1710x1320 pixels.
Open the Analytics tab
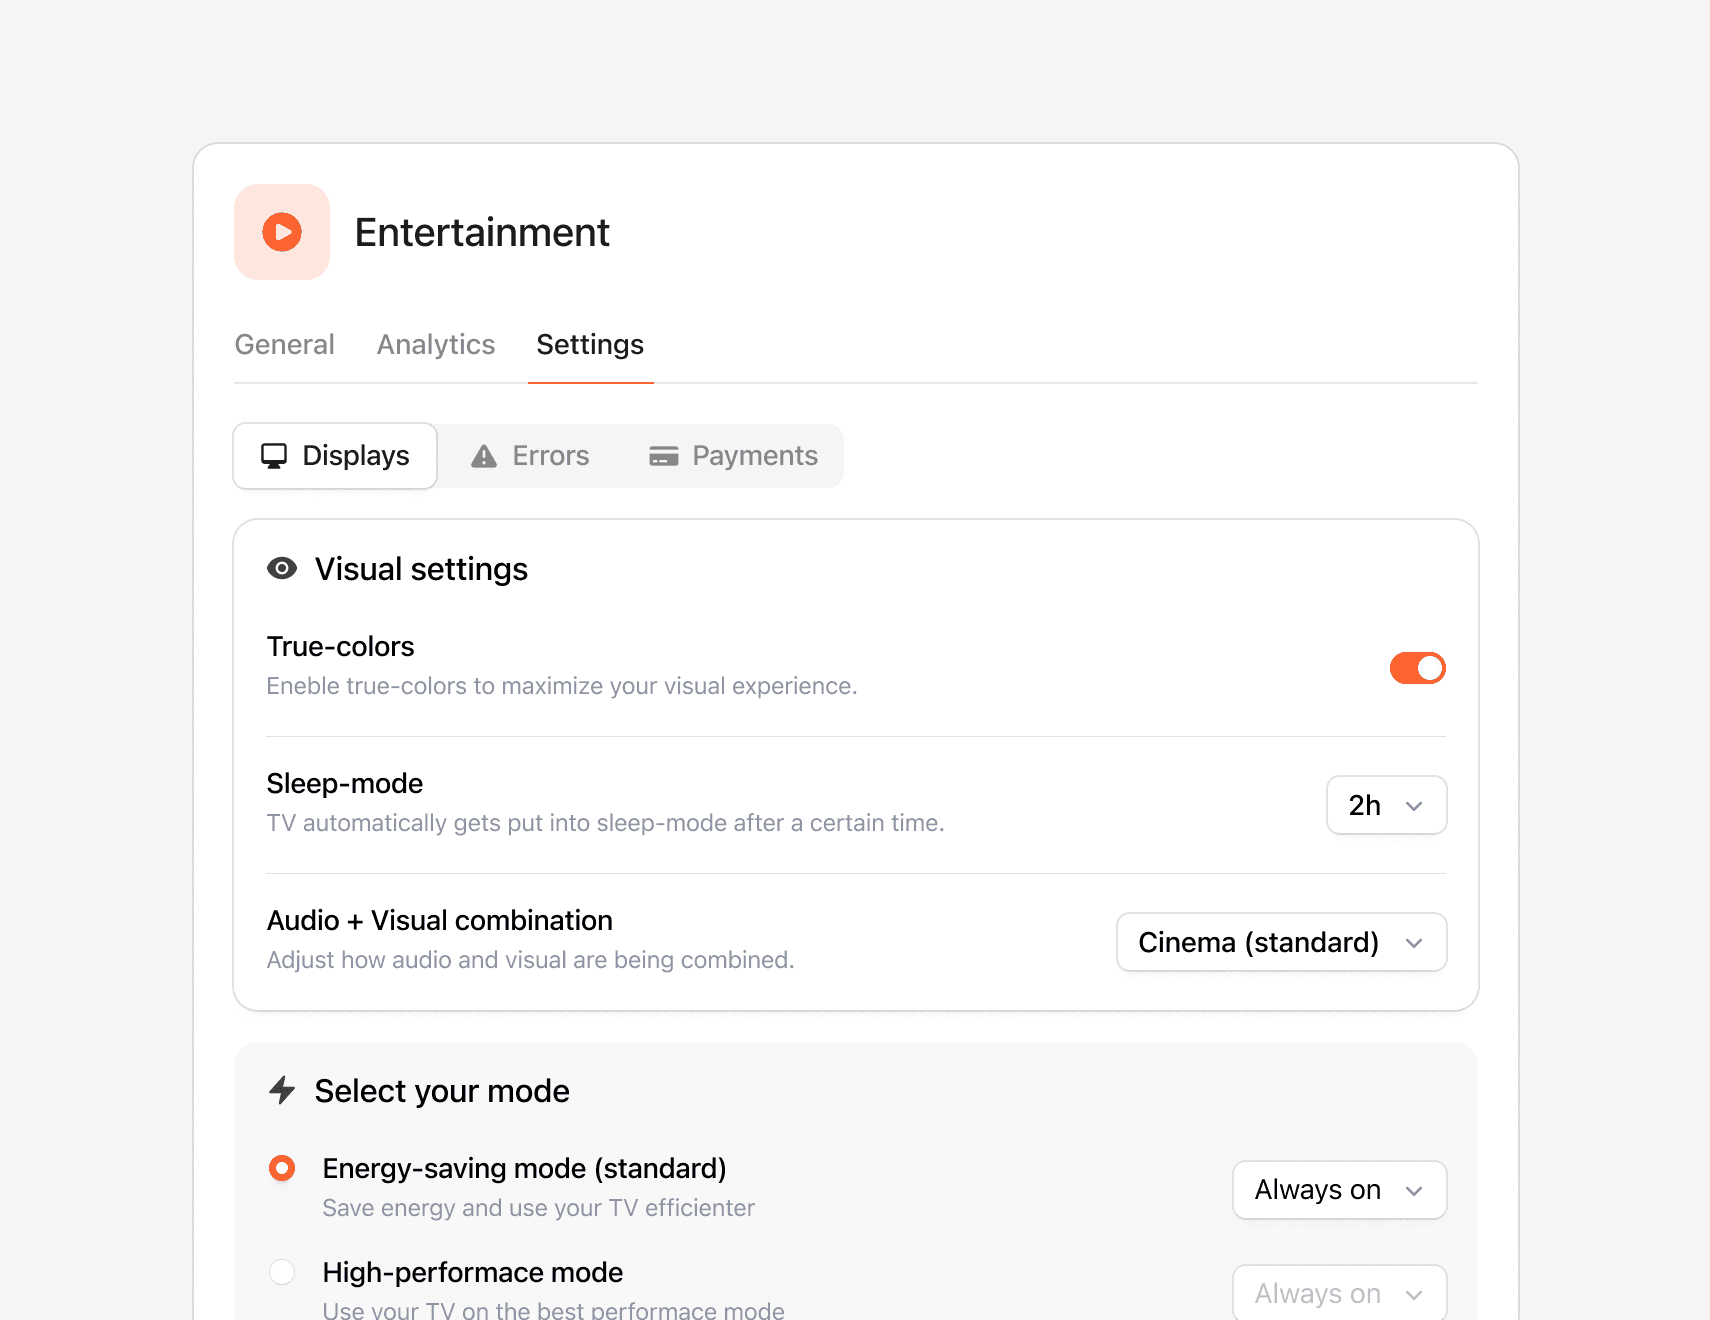click(x=436, y=345)
